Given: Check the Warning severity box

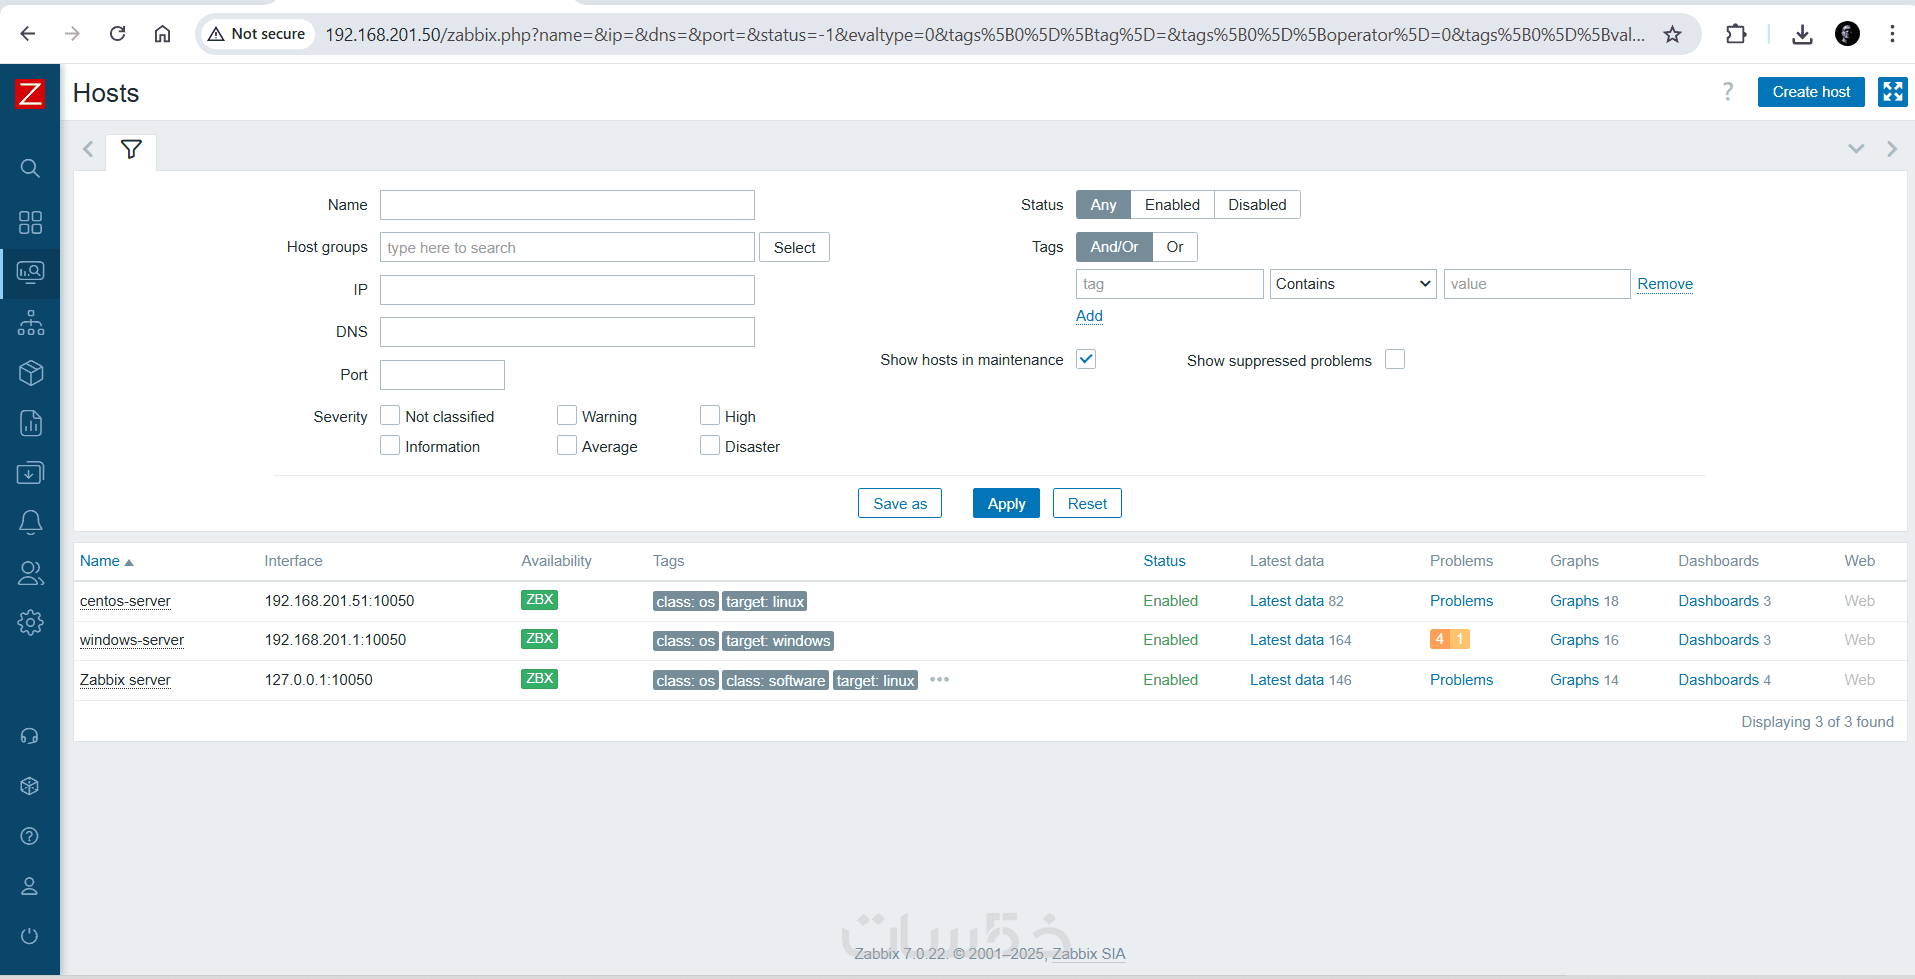Looking at the screenshot, I should pyautogui.click(x=567, y=415).
